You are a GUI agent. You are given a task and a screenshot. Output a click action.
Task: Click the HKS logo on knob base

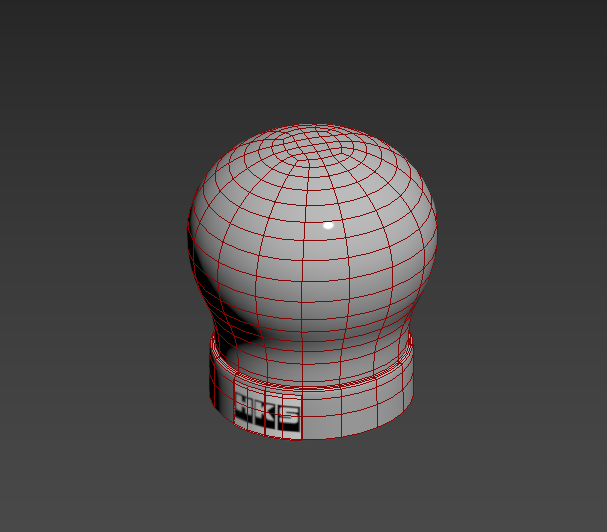pos(267,413)
